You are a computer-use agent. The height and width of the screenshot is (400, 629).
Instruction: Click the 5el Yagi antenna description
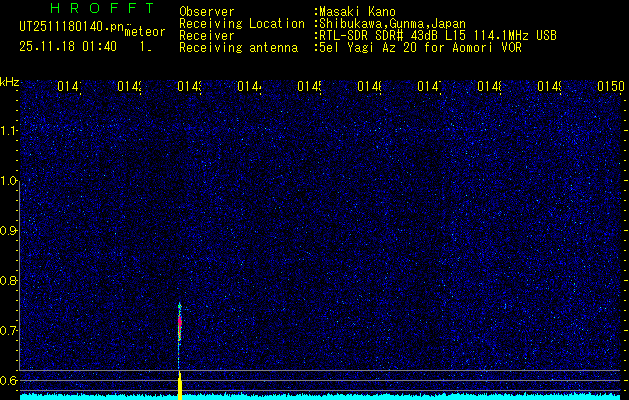coord(420,48)
